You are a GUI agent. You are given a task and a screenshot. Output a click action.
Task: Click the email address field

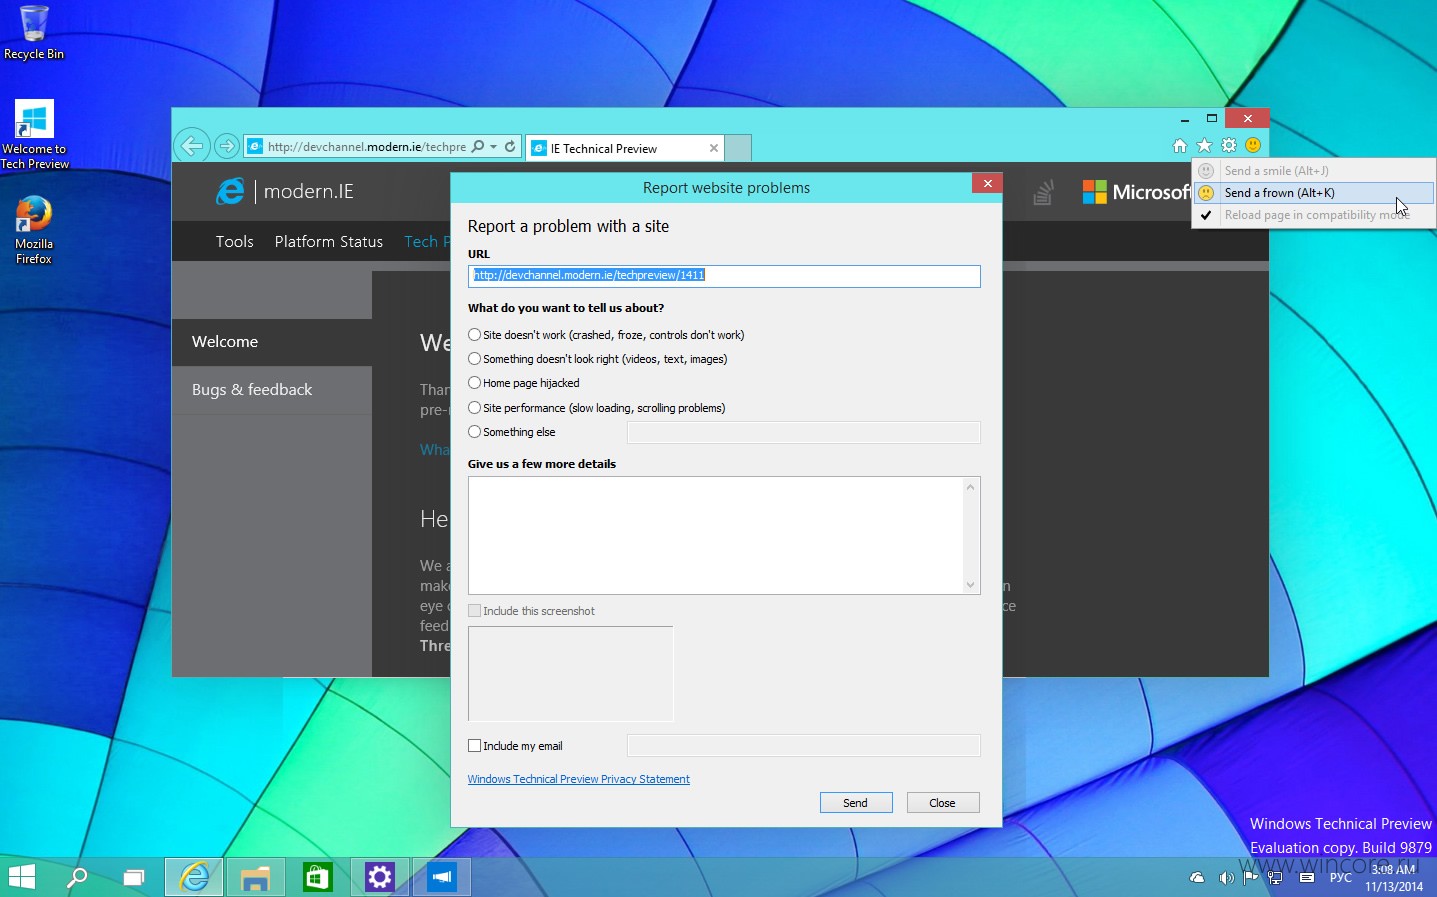[x=804, y=746]
